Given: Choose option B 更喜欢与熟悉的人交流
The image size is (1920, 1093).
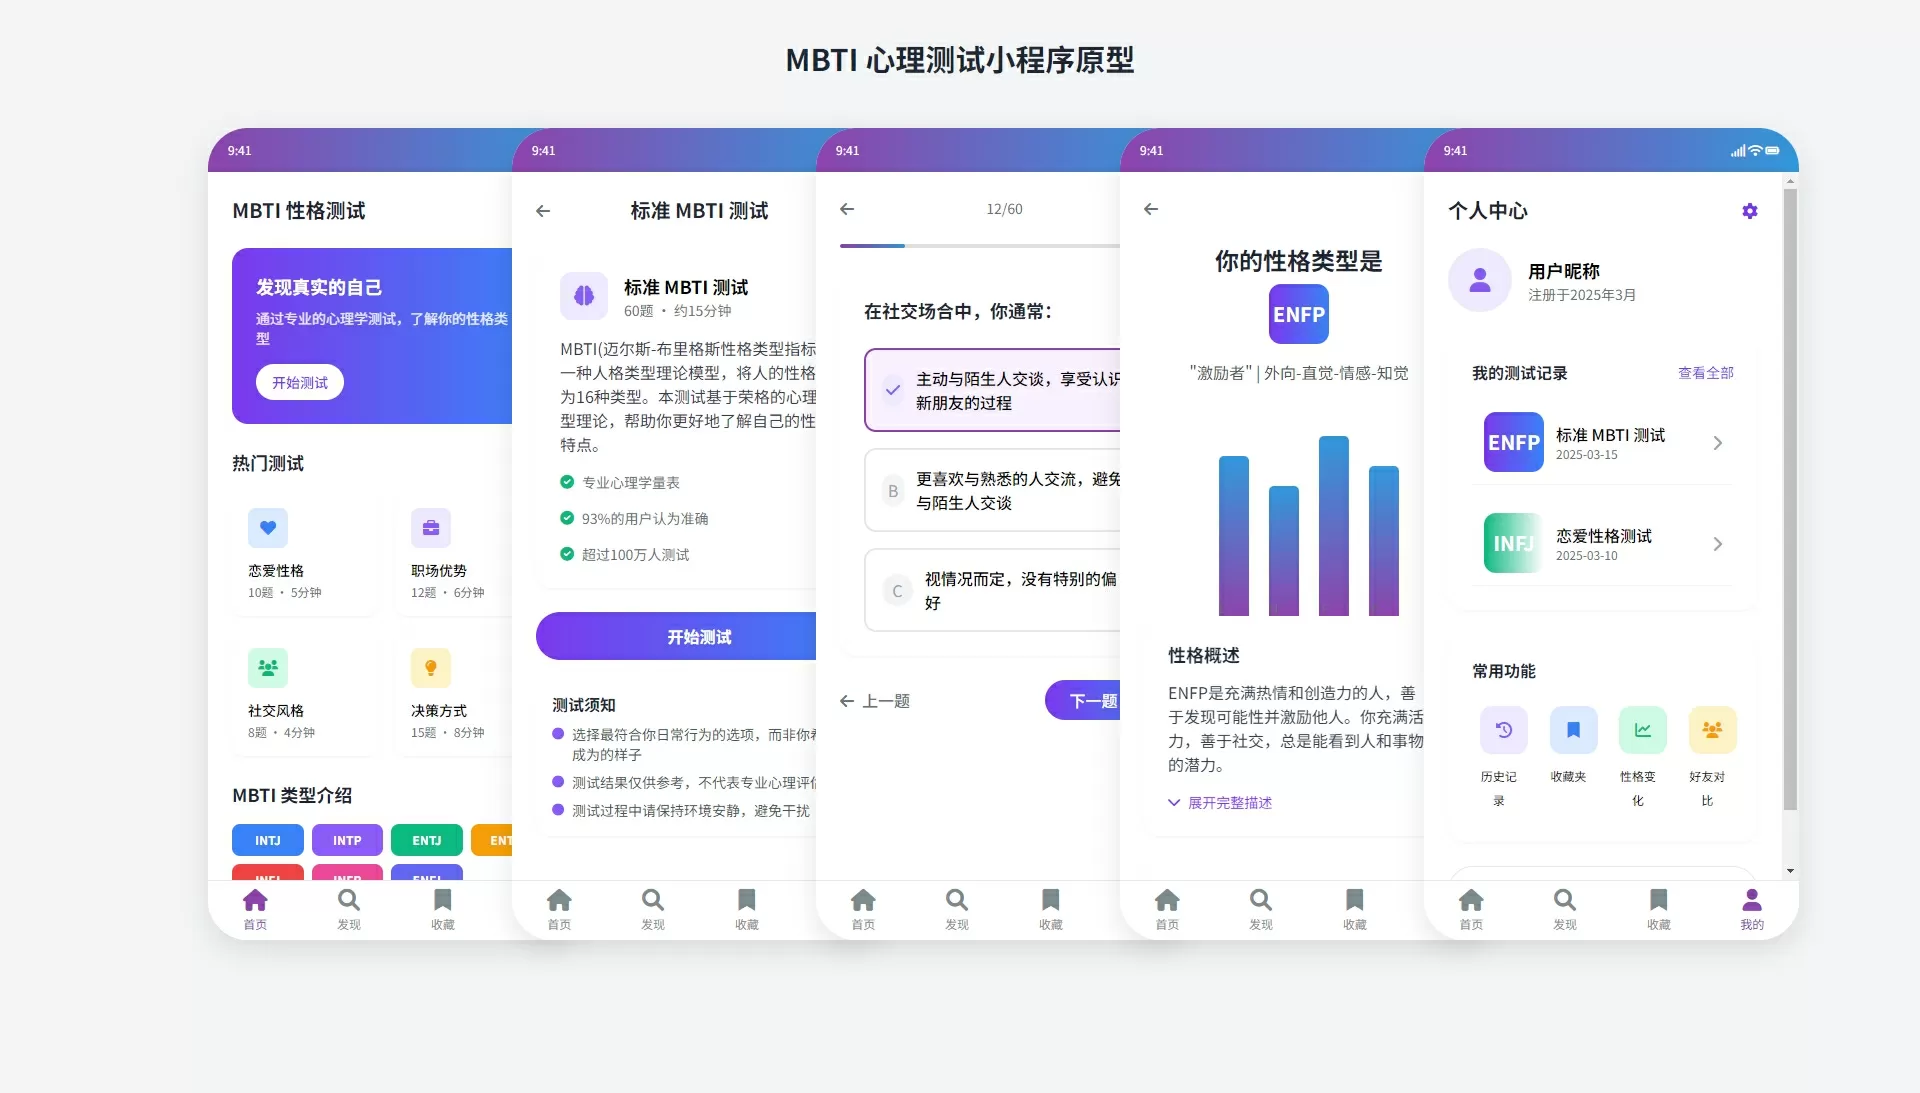Looking at the screenshot, I should click(992, 490).
